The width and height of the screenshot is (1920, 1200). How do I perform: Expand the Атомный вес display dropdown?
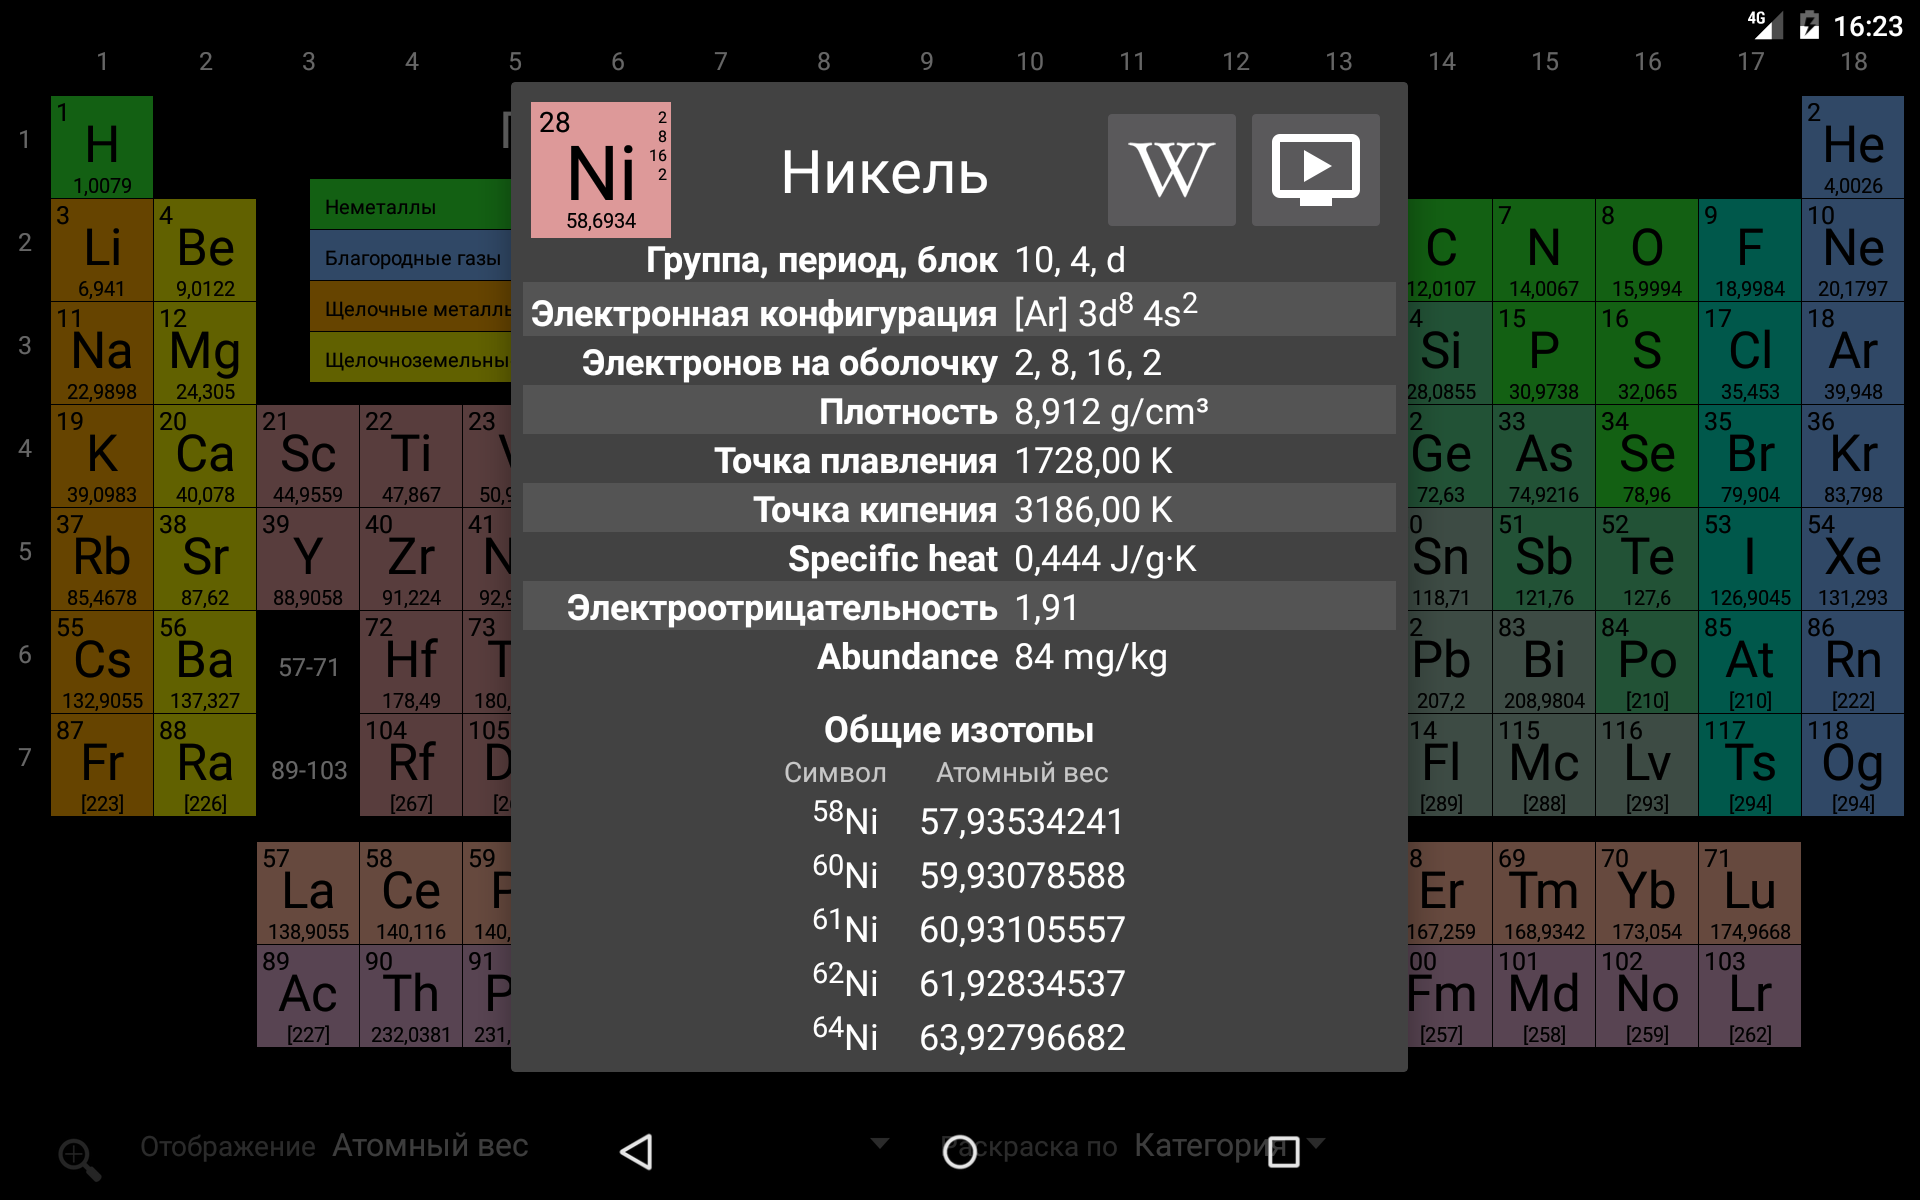coord(430,1146)
